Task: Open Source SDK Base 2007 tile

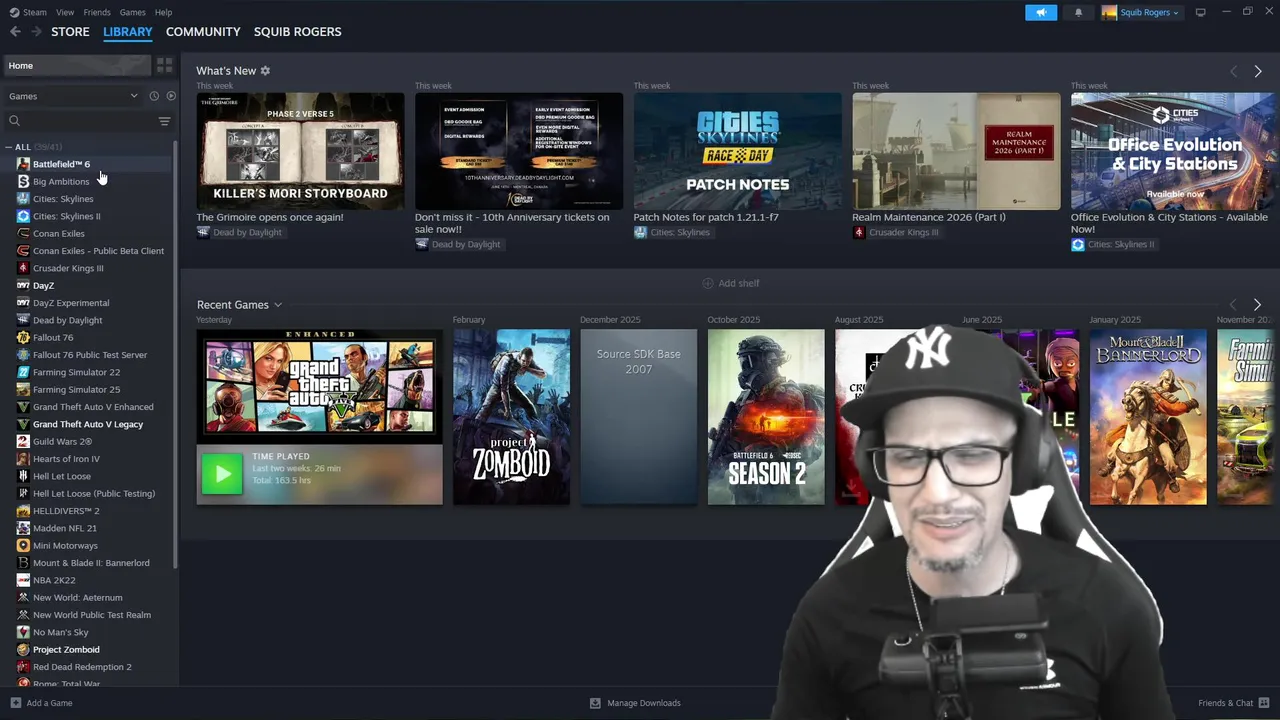Action: pyautogui.click(x=638, y=417)
